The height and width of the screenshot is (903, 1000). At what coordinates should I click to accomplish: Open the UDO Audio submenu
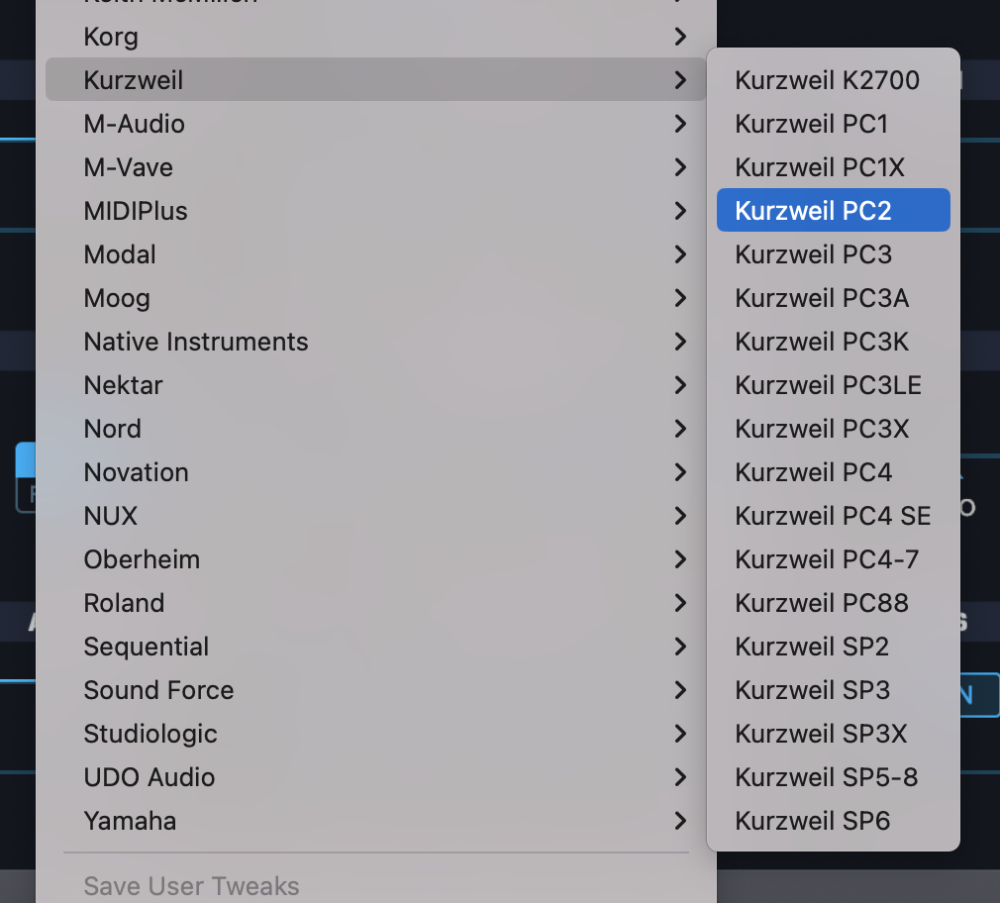coord(149,777)
